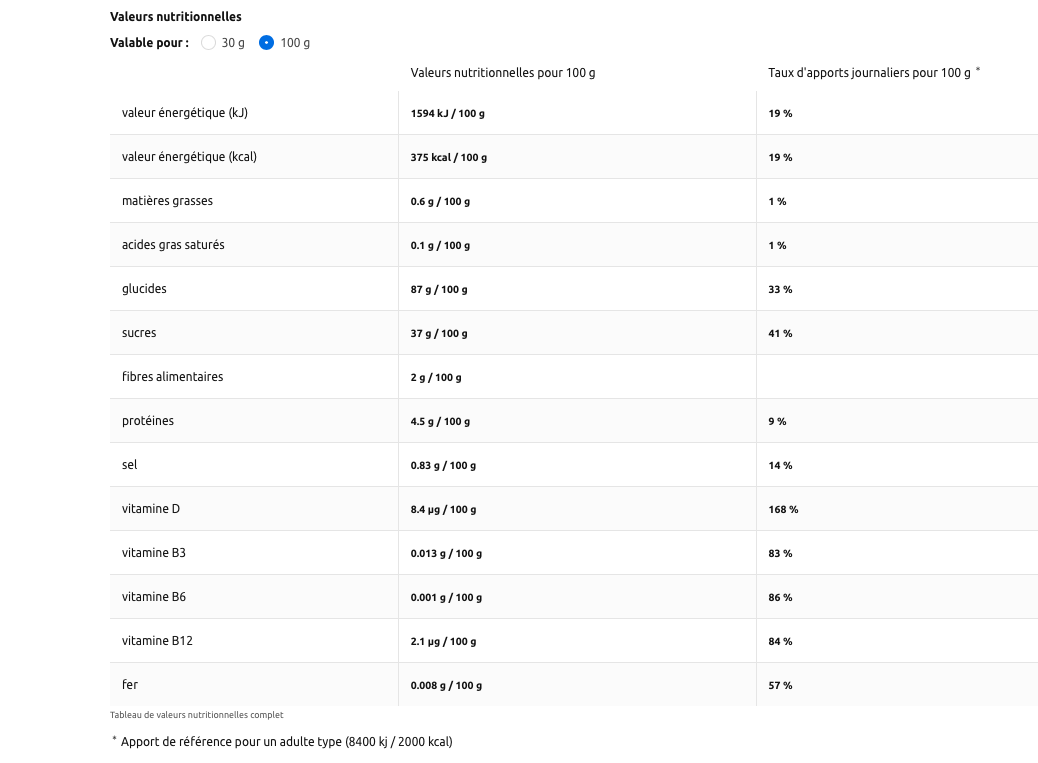Click the "vitamine B3" row label
The width and height of the screenshot is (1038, 763).
[153, 553]
